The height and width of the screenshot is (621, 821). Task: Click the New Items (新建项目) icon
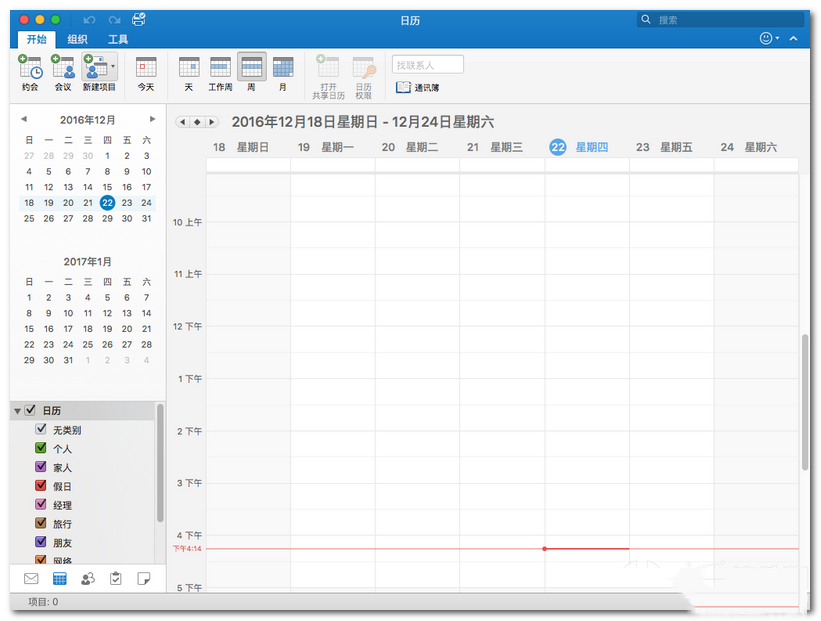pyautogui.click(x=95, y=68)
